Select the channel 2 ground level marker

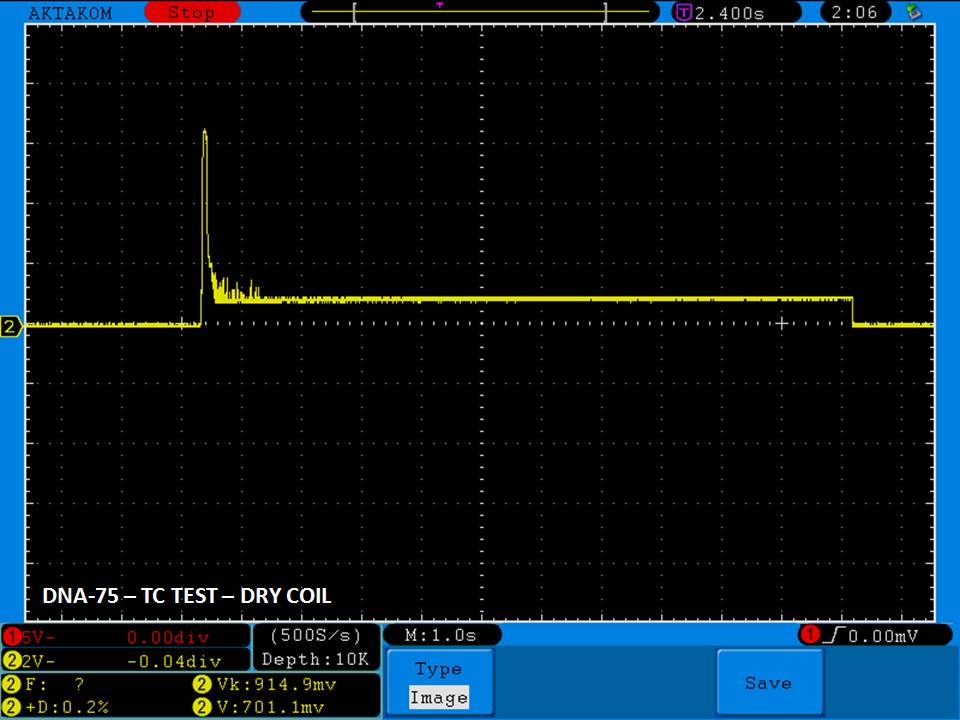coord(10,326)
